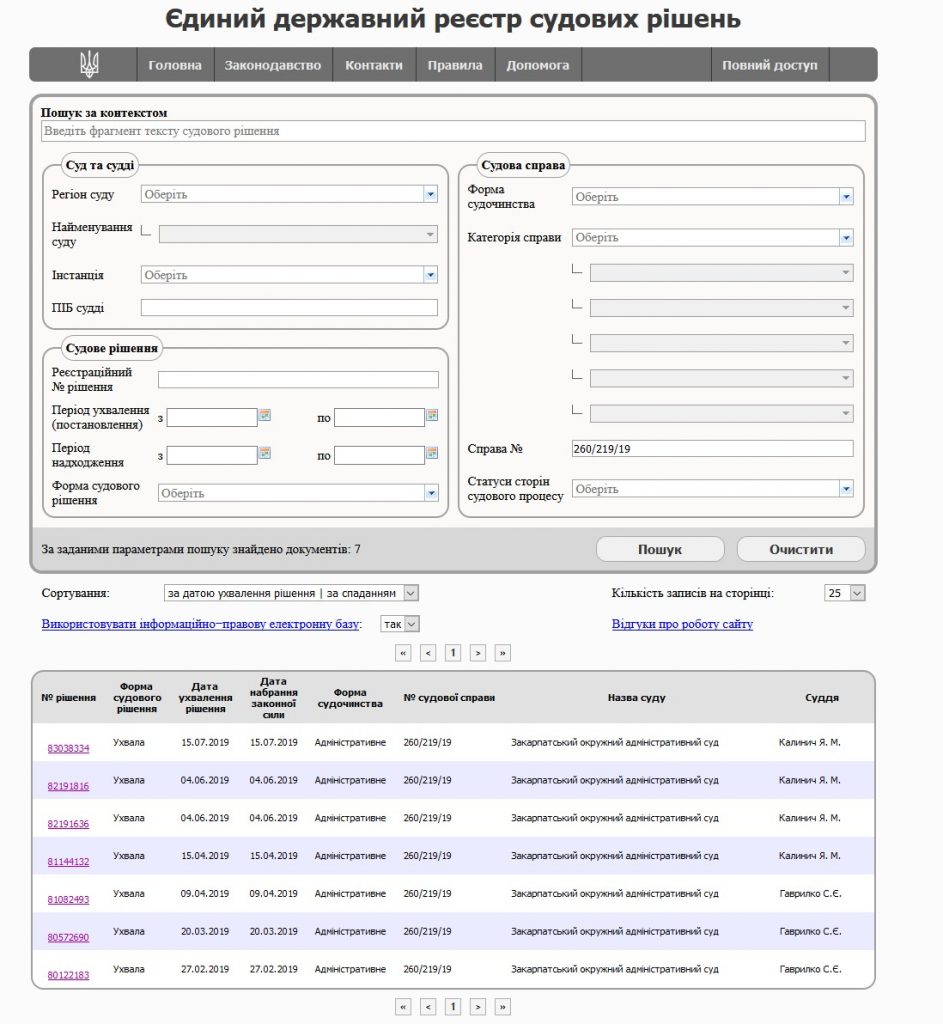Open calendar for decision period start date

265,415
